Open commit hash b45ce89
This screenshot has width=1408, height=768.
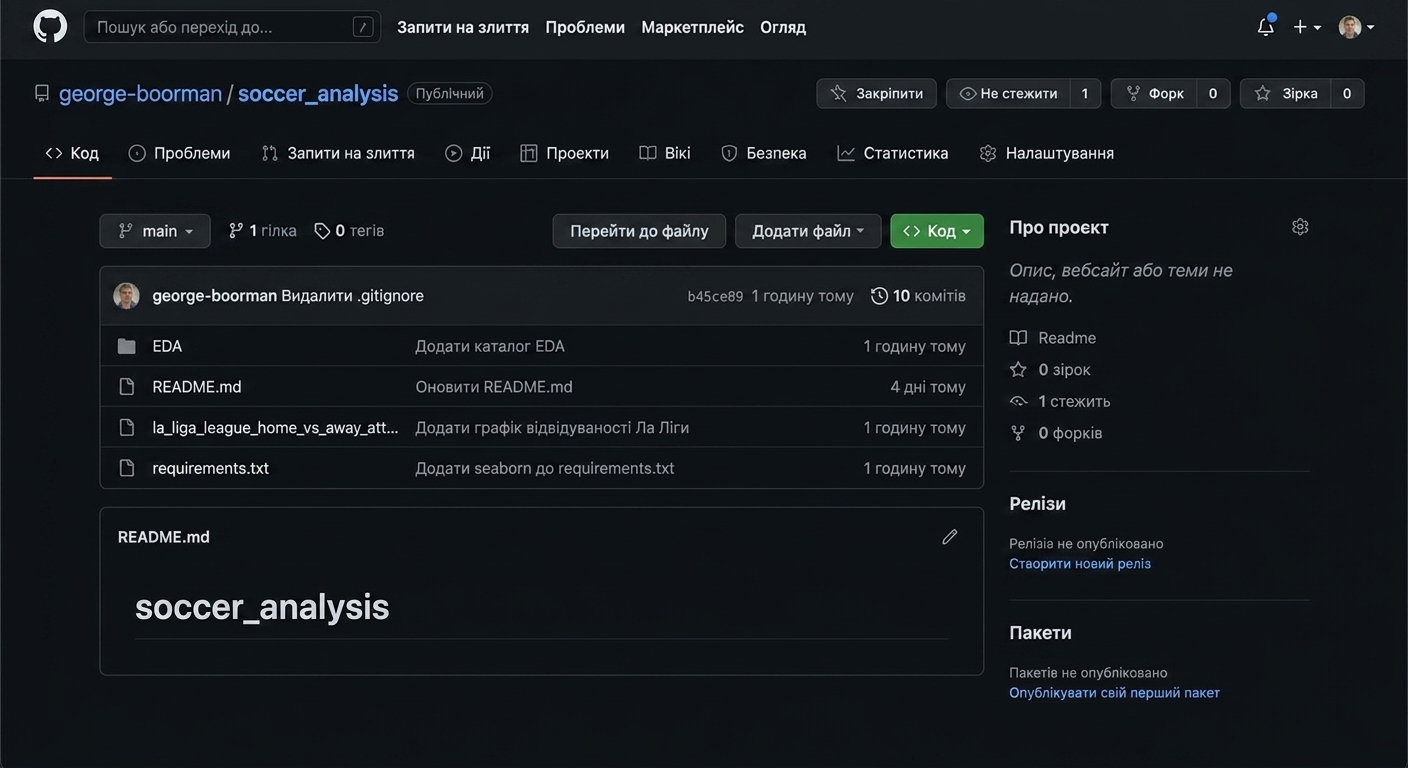[715, 296]
